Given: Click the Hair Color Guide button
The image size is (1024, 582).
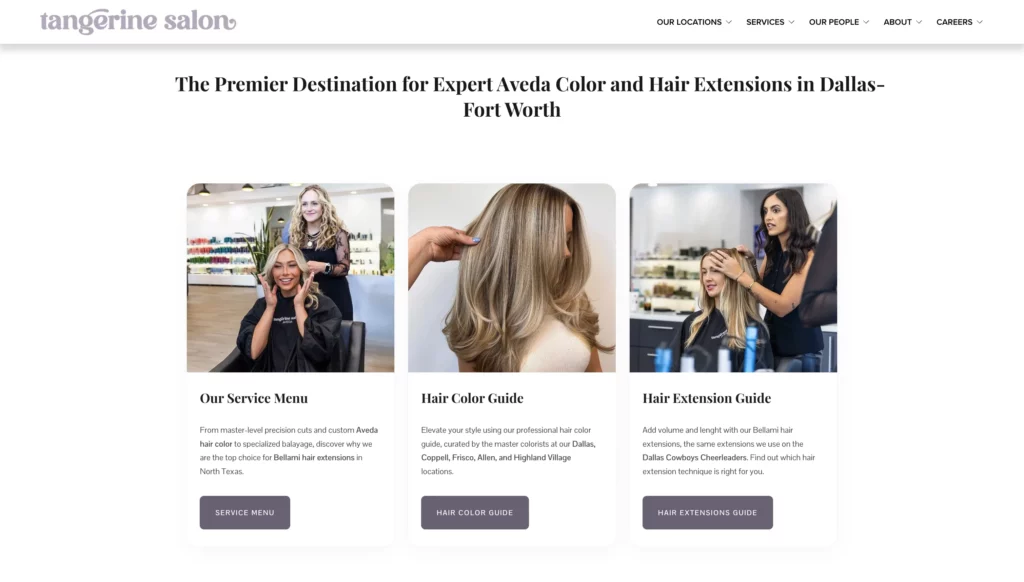Looking at the screenshot, I should (475, 513).
